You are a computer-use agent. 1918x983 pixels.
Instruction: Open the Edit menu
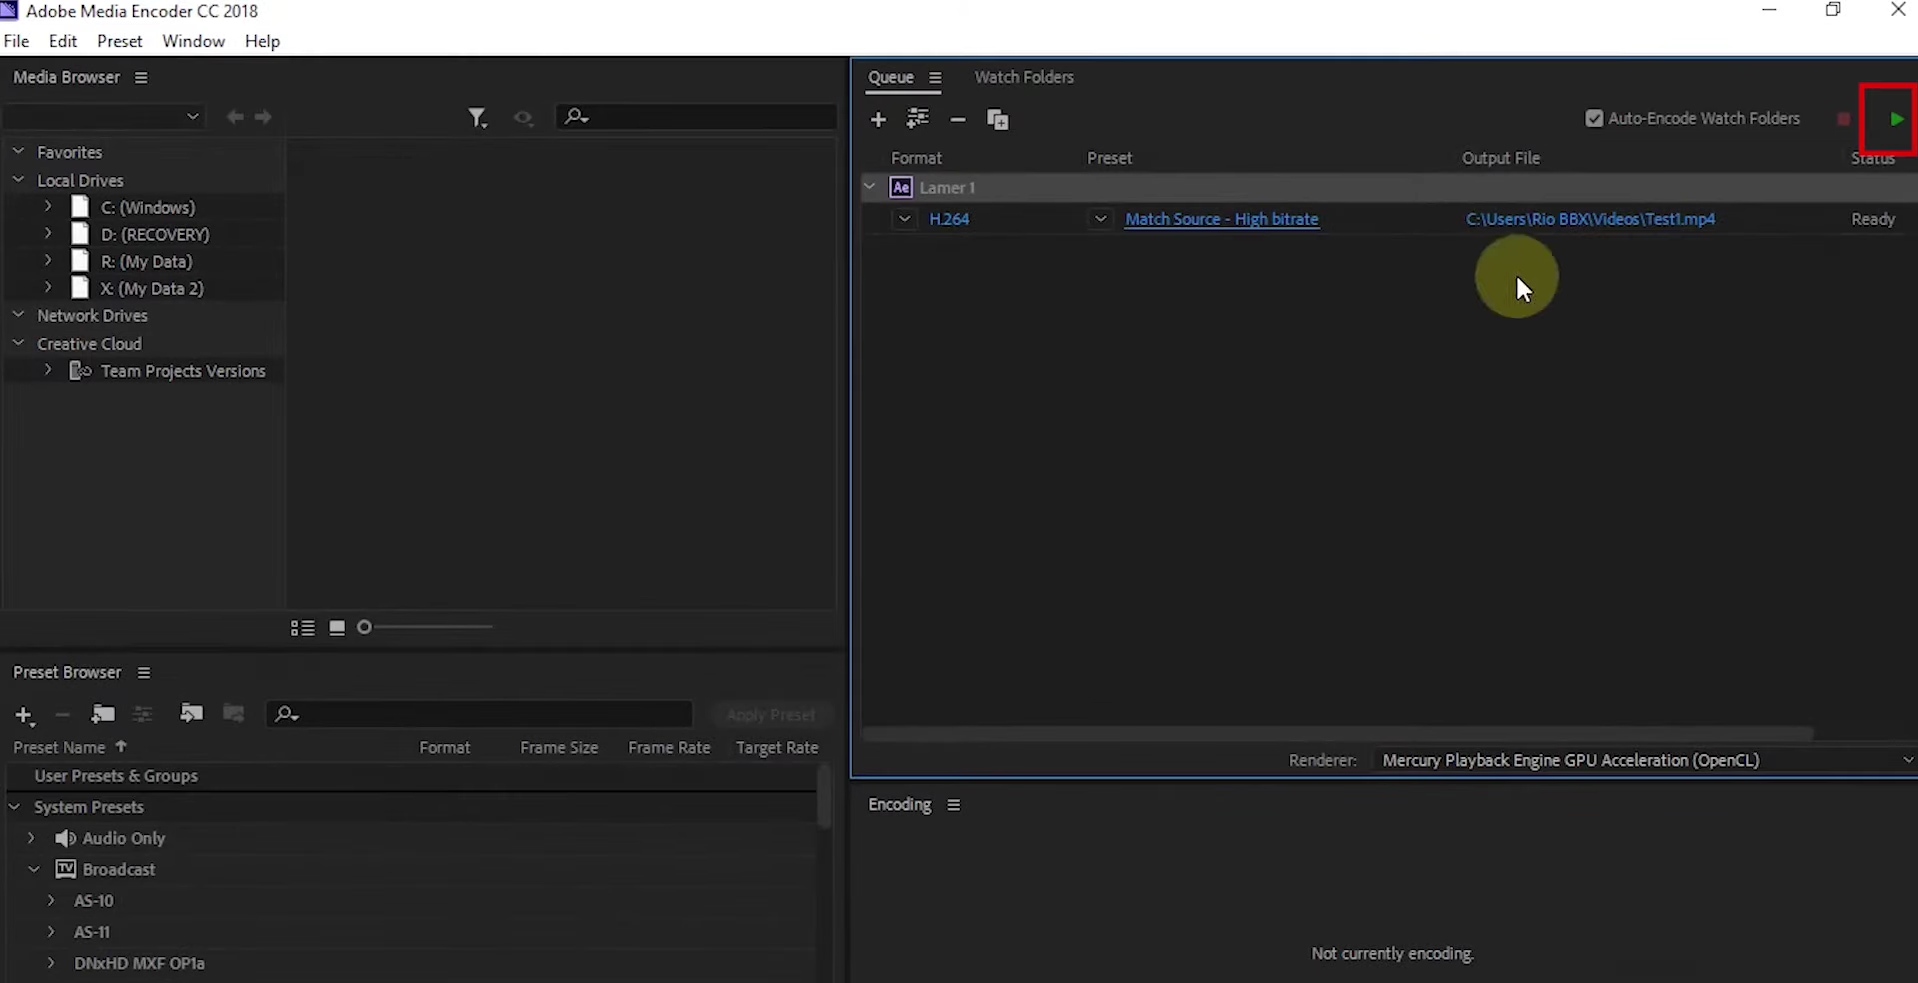(x=63, y=41)
